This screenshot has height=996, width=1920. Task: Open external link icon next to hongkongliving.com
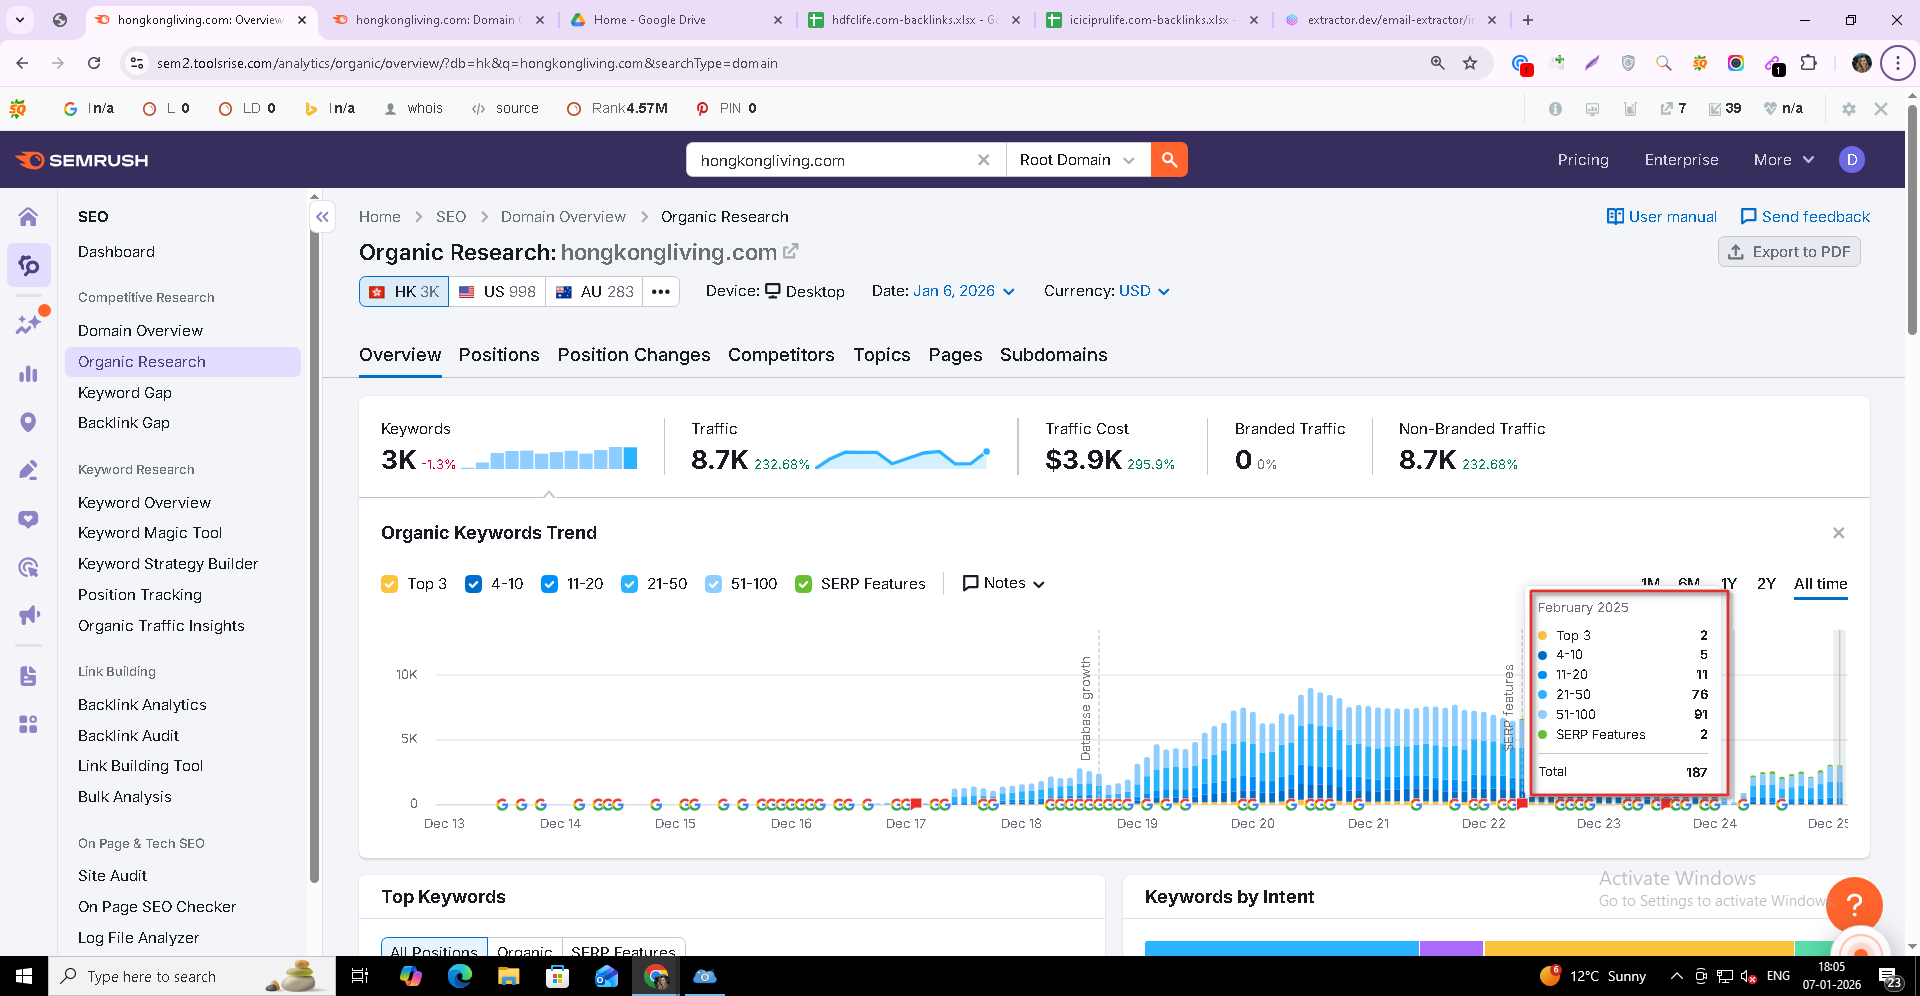point(791,252)
